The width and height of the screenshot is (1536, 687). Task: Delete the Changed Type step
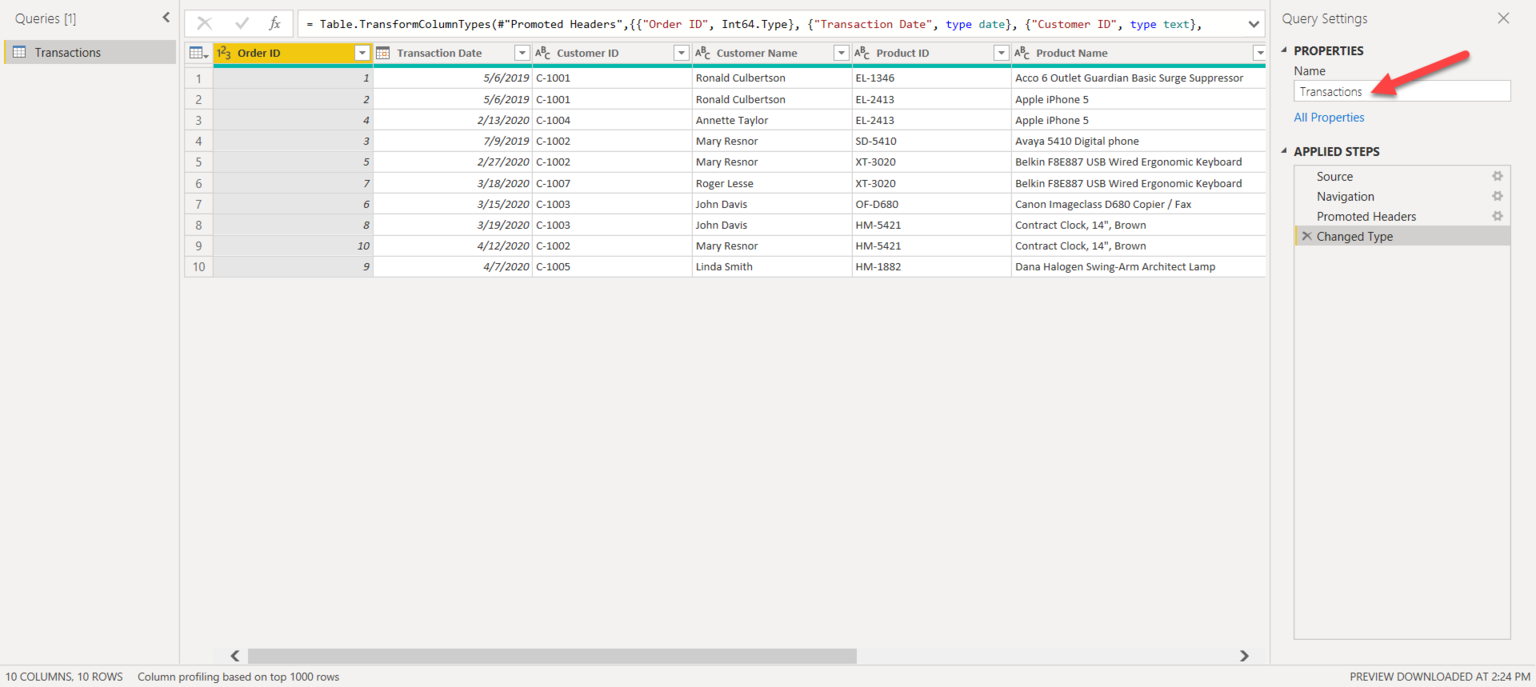pyautogui.click(x=1306, y=237)
